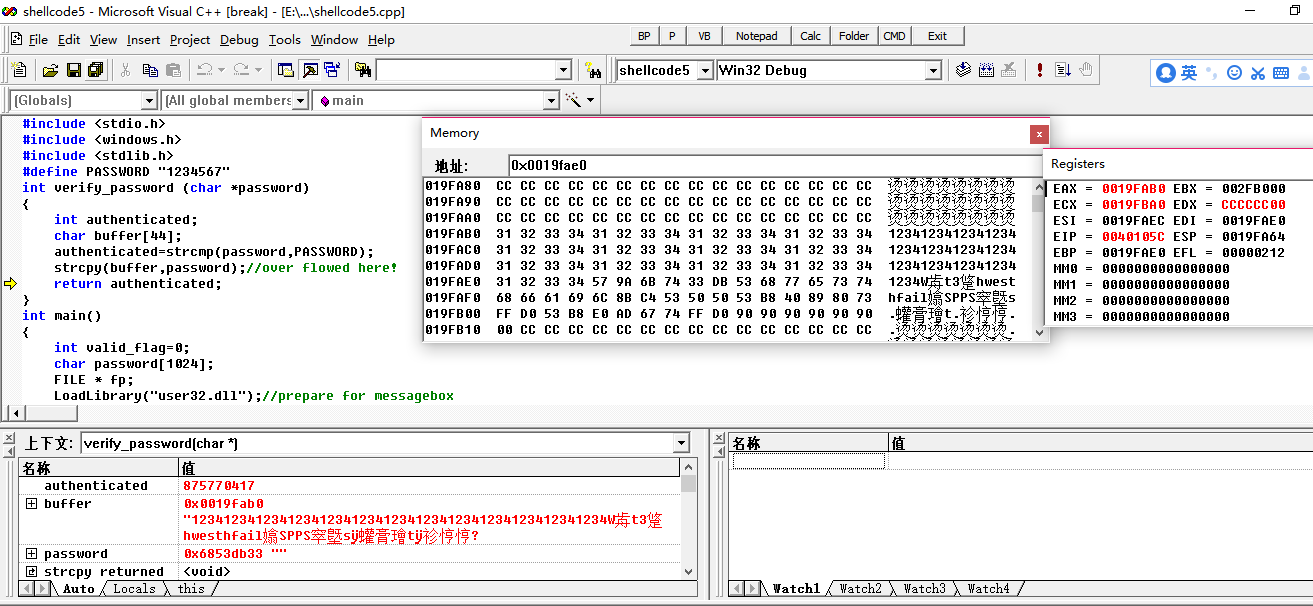Image resolution: width=1313 pixels, height=606 pixels.
Task: Open the Project menu
Action: [x=190, y=40]
